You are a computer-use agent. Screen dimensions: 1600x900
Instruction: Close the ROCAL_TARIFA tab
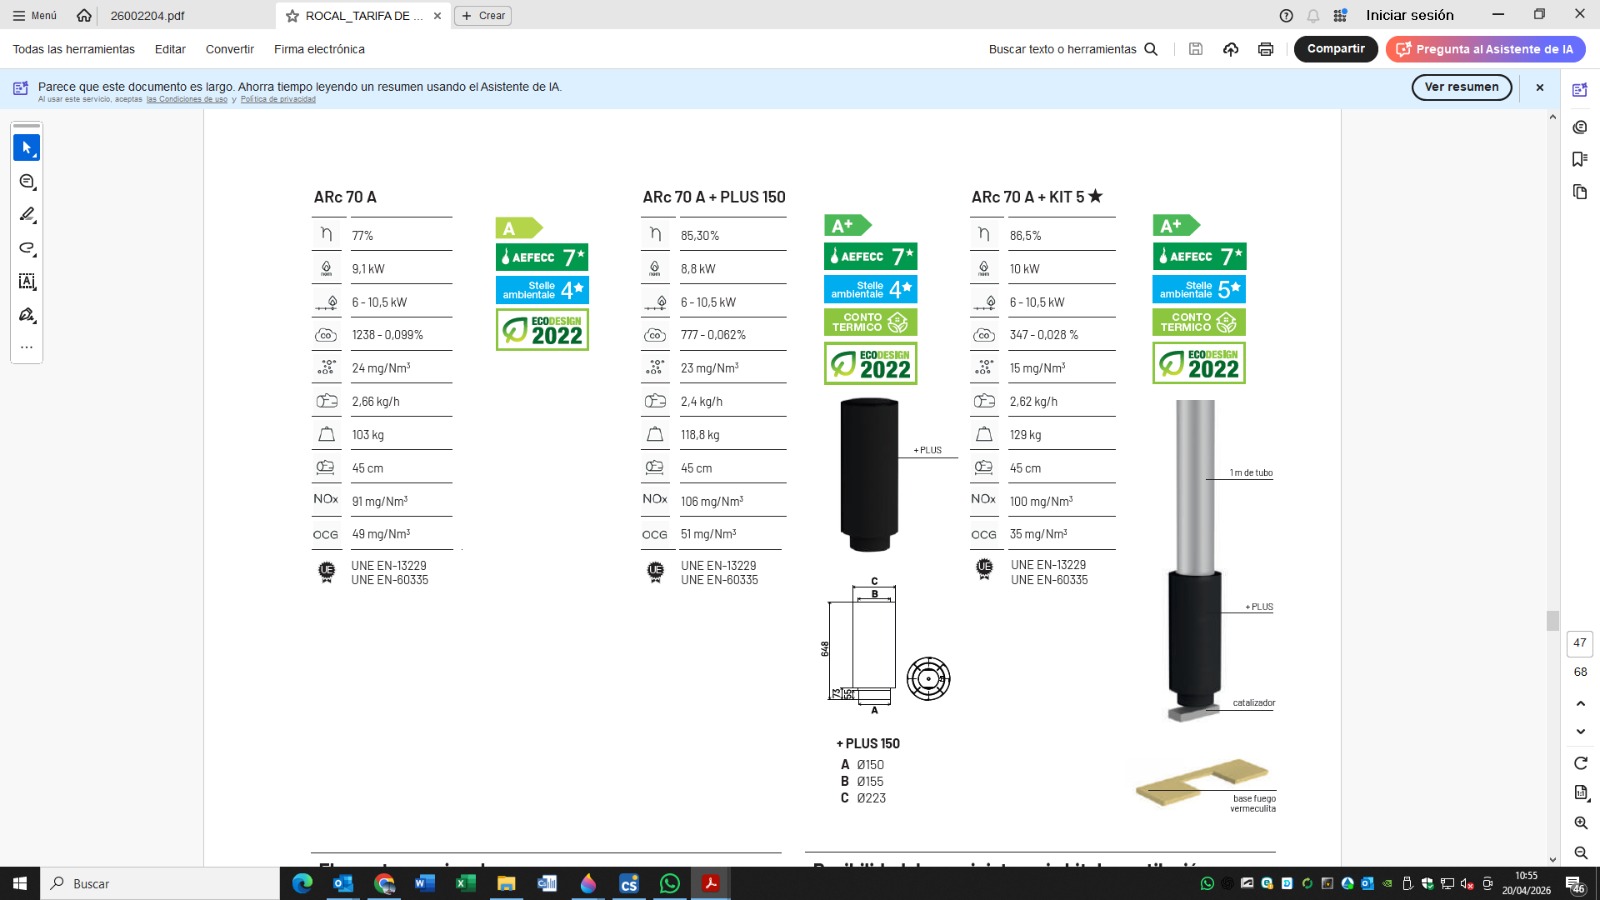point(437,16)
